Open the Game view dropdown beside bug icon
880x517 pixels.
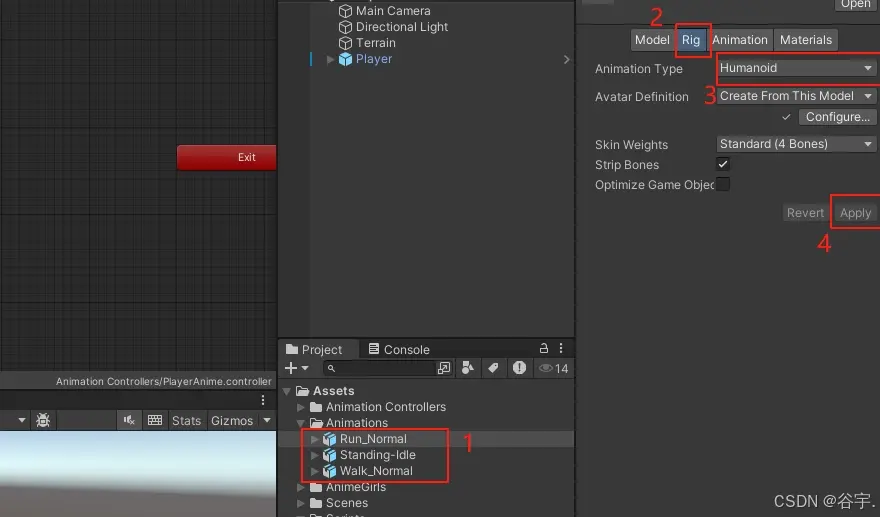(x=22, y=420)
